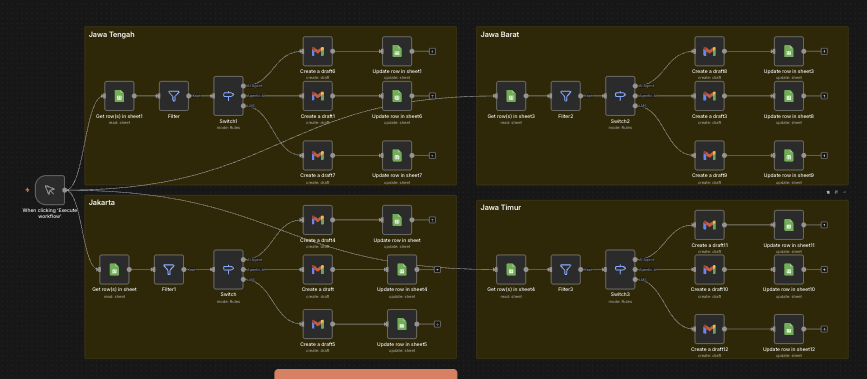The height and width of the screenshot is (379, 867).
Task: Select the Gmail node Create a draft12
Action: [709, 329]
